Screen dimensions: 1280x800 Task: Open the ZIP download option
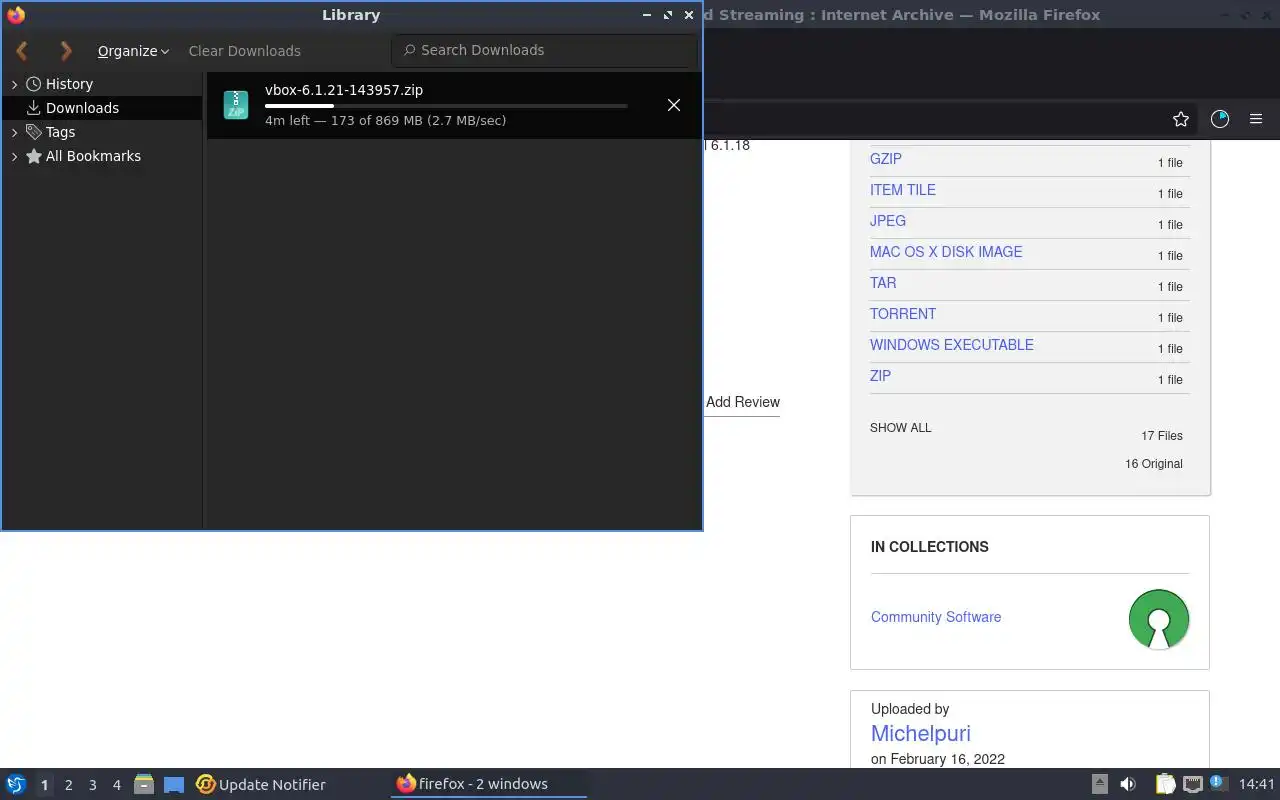pos(880,376)
